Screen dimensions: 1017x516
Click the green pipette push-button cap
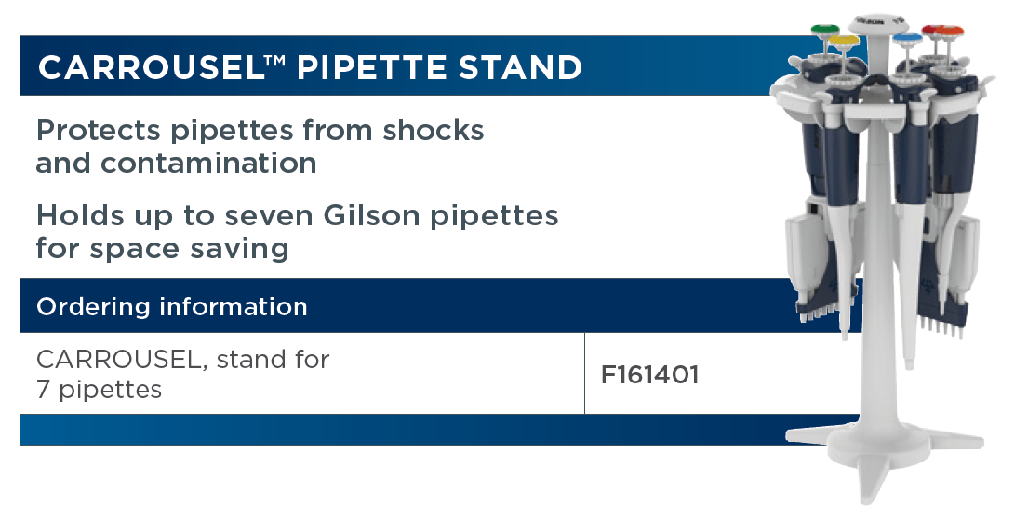[824, 30]
